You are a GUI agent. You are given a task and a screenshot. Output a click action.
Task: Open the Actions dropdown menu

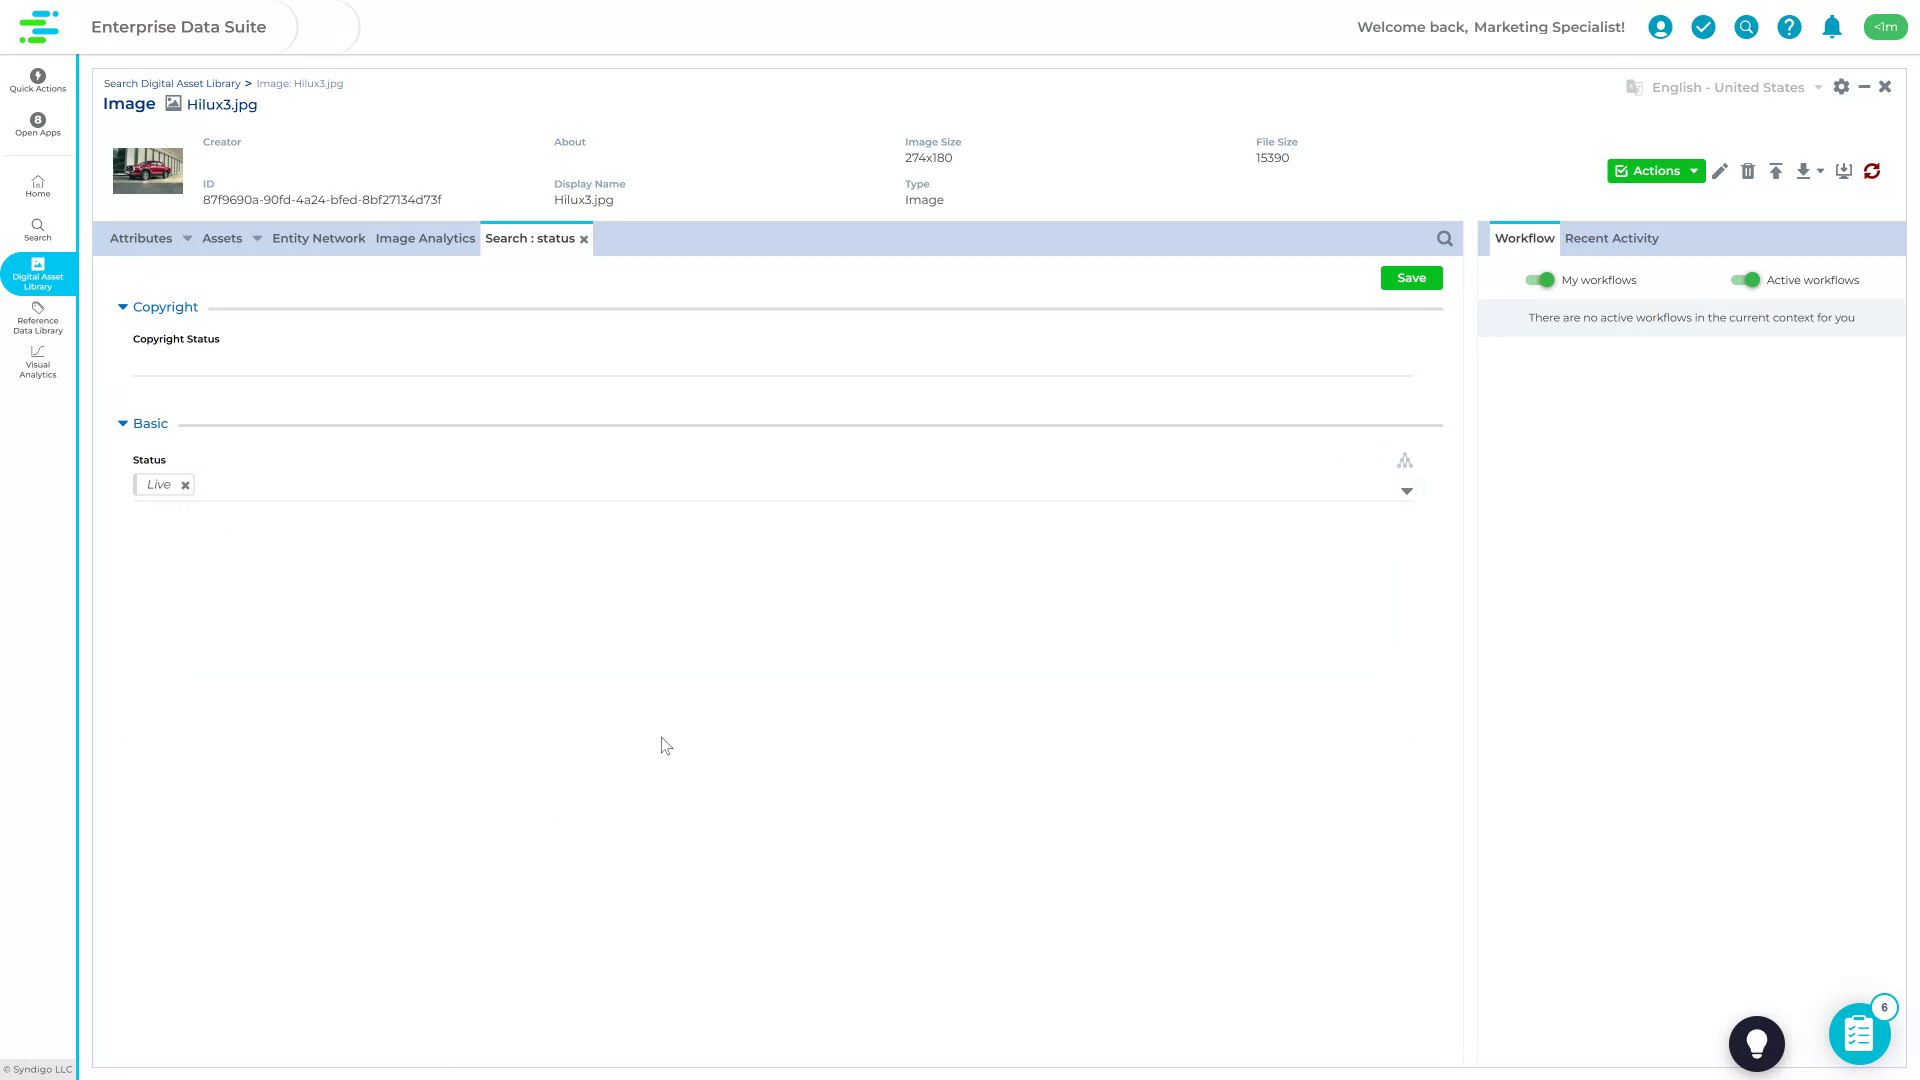pyautogui.click(x=1656, y=171)
